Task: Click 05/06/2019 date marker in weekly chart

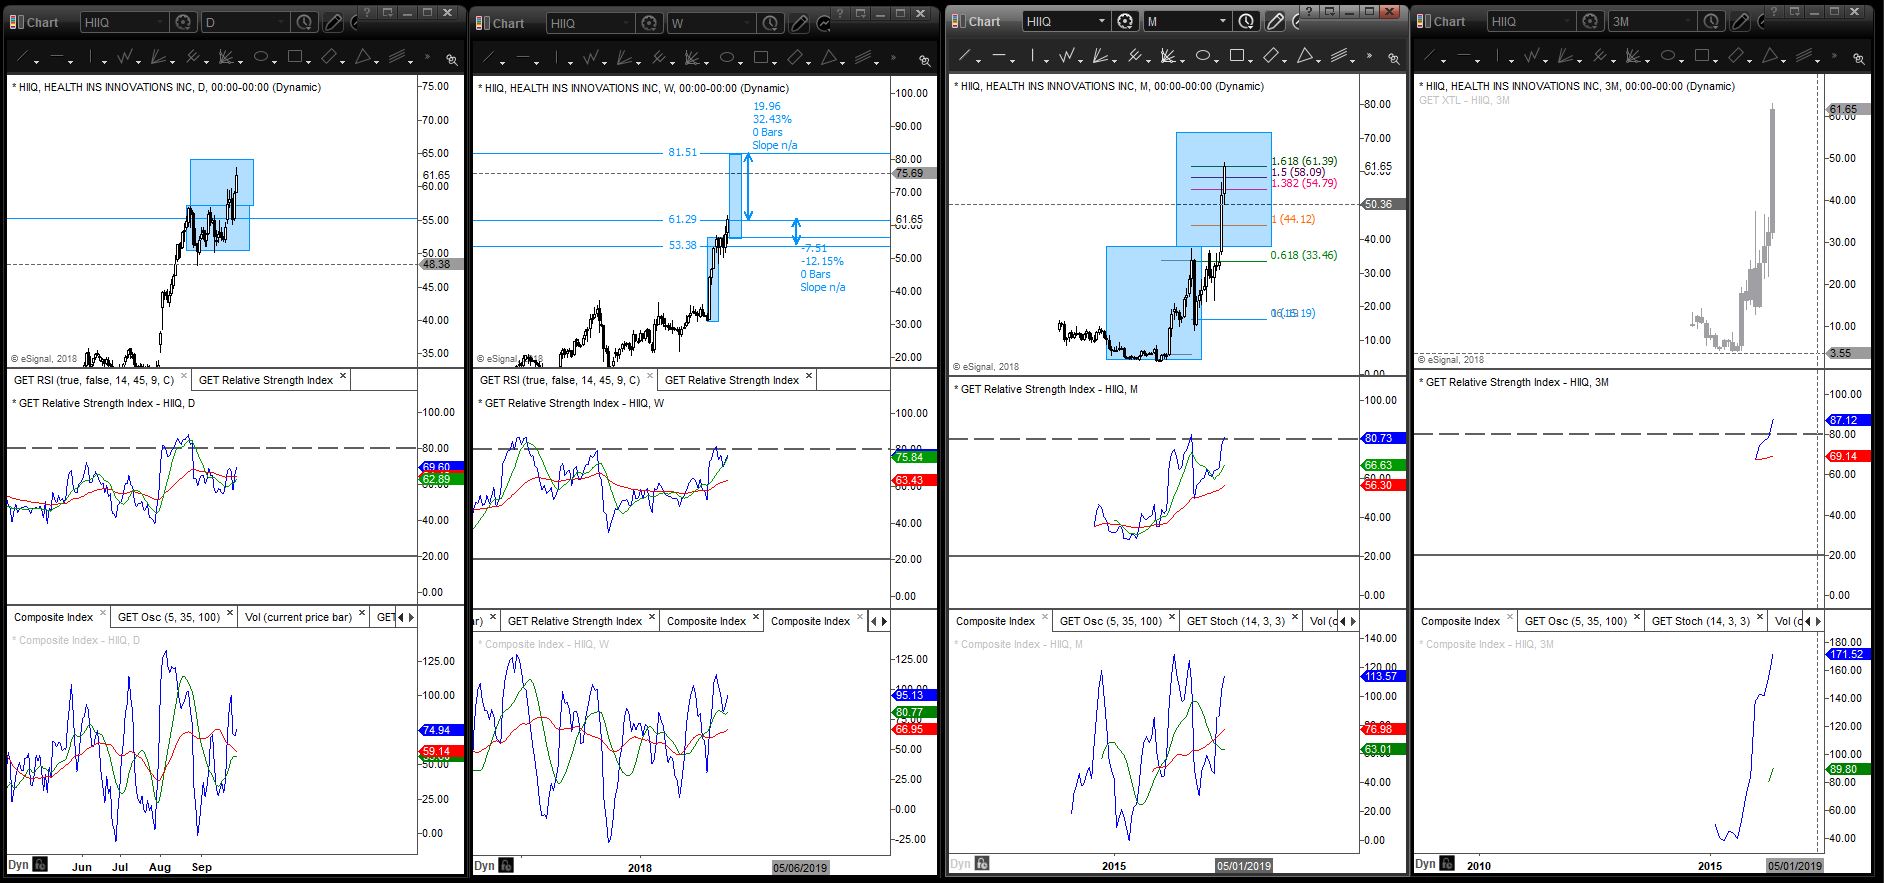Action: point(800,867)
